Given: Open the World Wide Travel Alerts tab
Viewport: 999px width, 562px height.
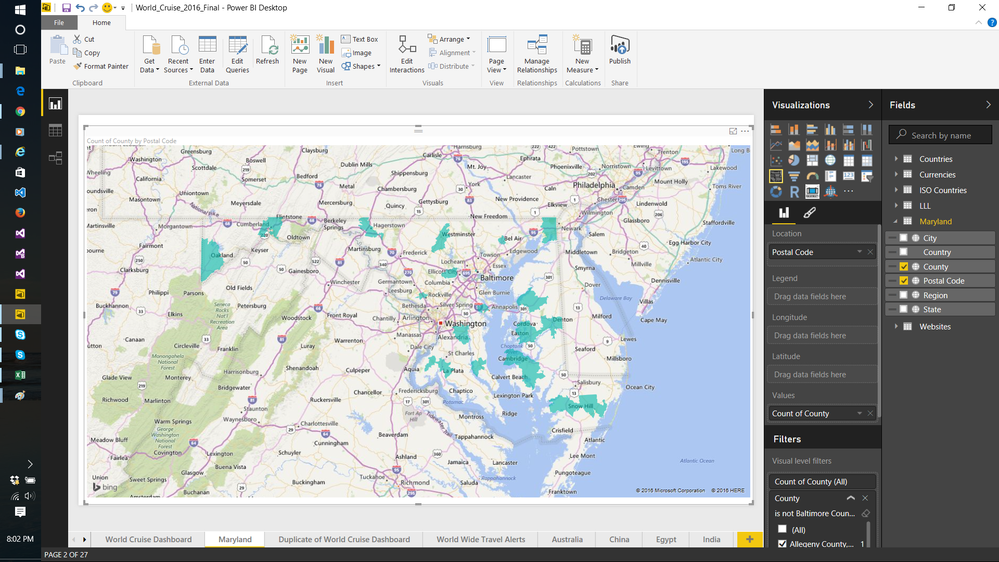Looking at the screenshot, I should click(x=480, y=539).
